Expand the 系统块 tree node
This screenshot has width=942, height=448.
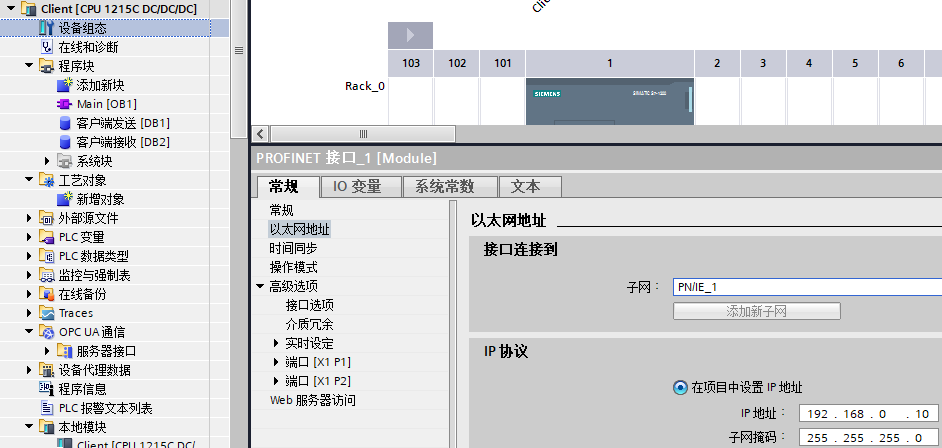(x=46, y=161)
